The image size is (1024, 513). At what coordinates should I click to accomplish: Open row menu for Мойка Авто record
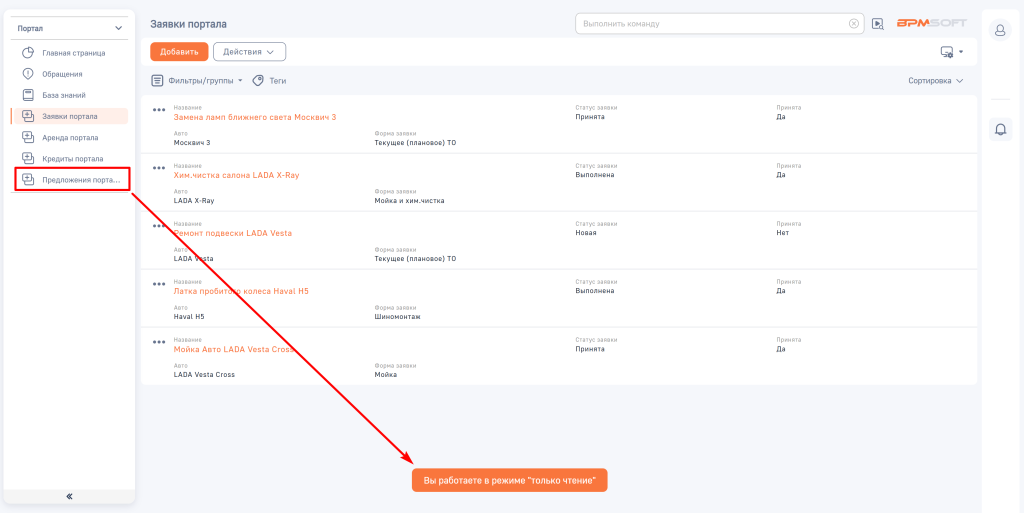159,342
